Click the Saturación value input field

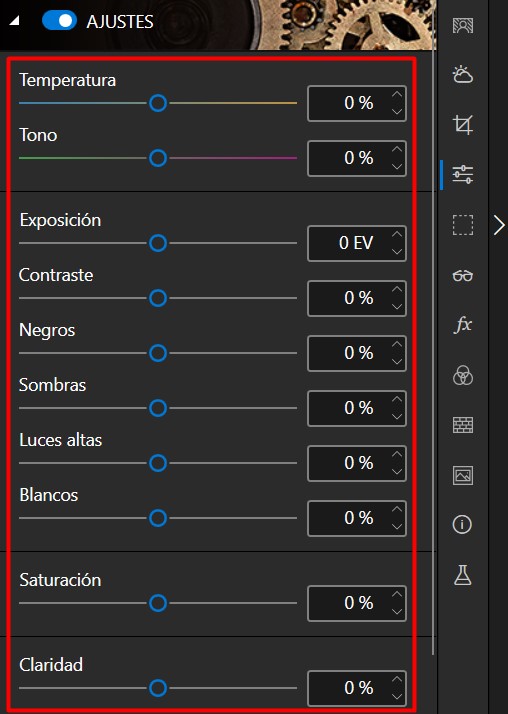357,603
